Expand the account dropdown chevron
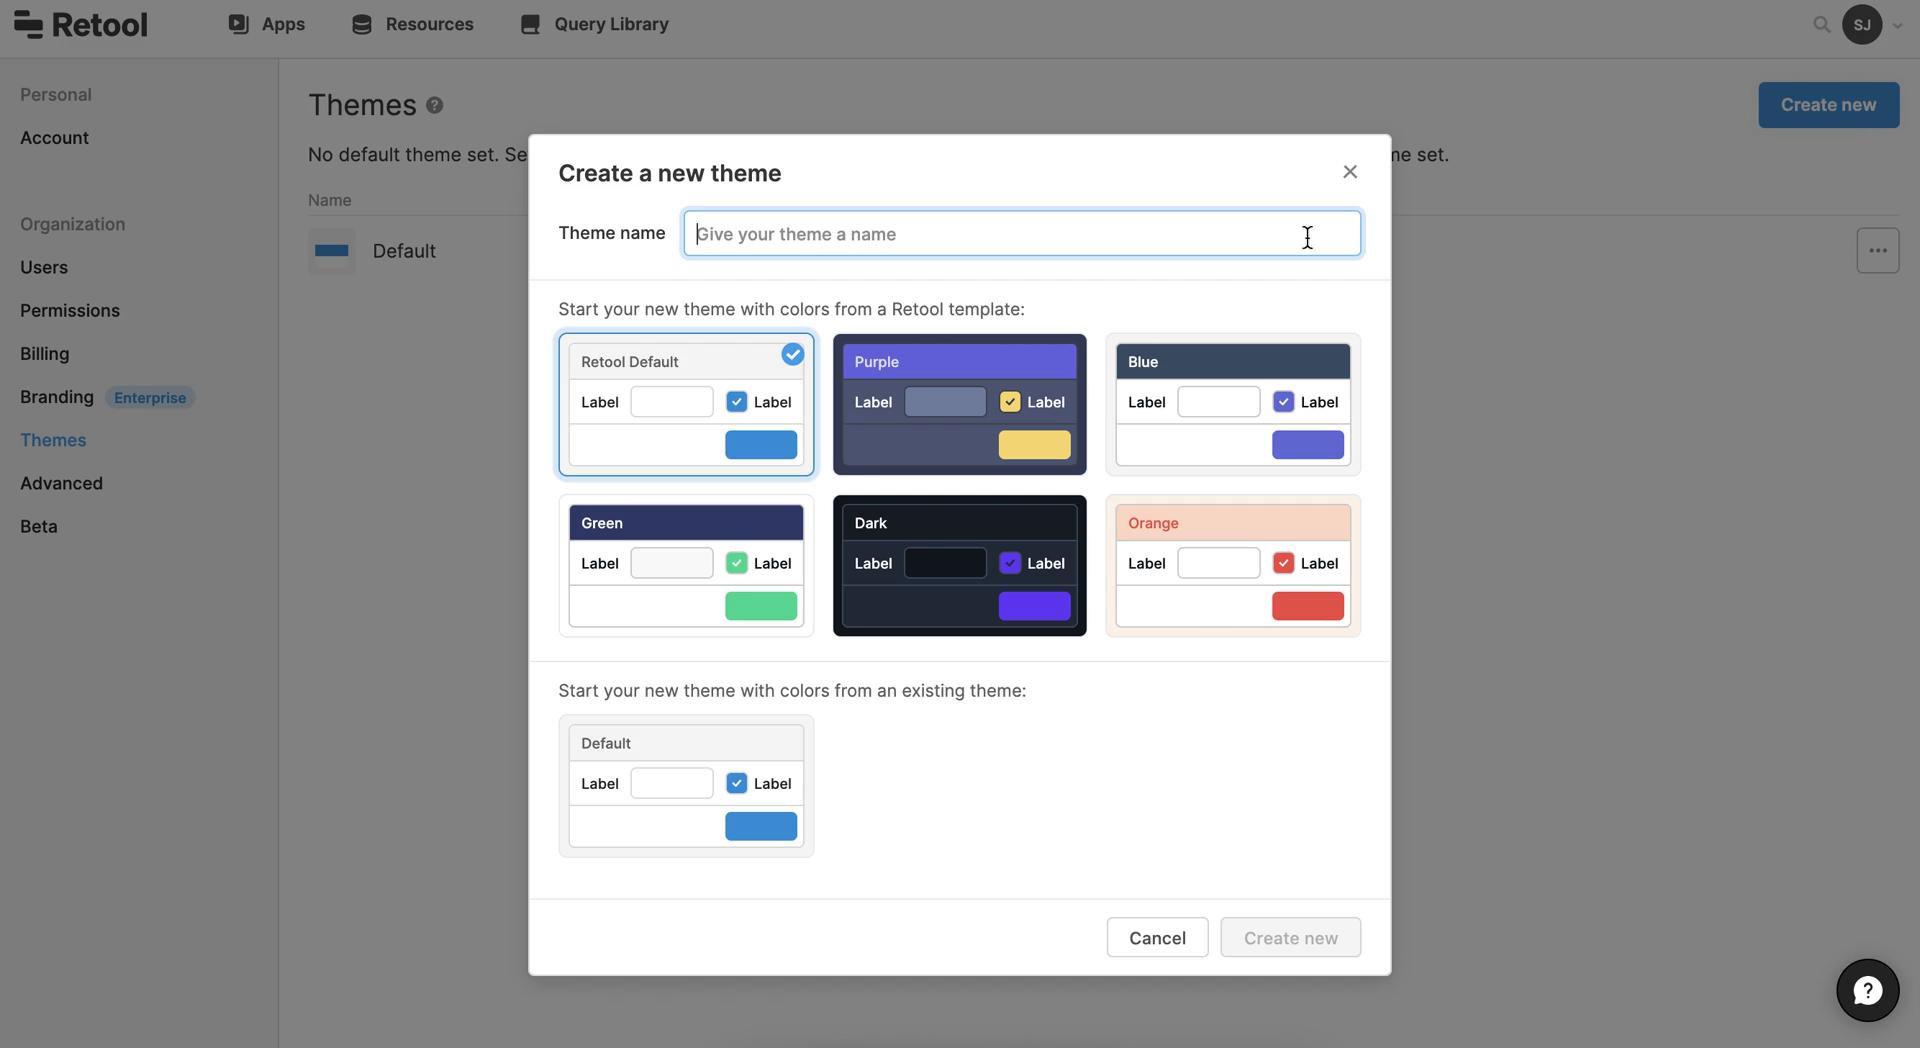Screen dimensions: 1920x1048 1897,26
